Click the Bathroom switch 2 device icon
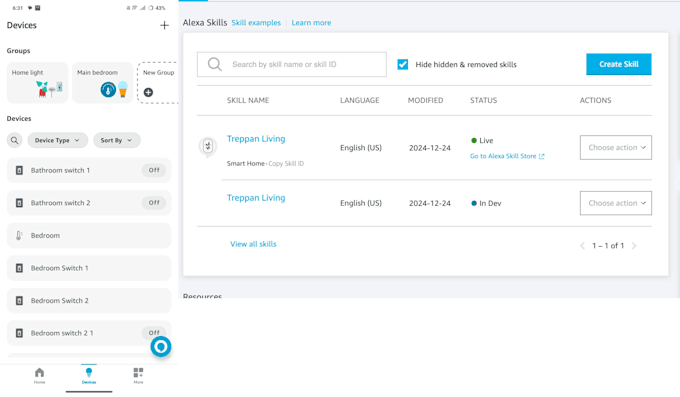The image size is (680, 397). [x=19, y=203]
